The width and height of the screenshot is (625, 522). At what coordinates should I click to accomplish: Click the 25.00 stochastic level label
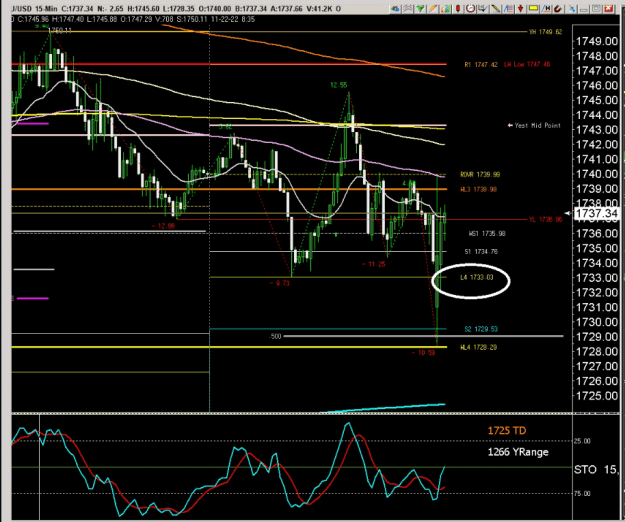(582, 441)
